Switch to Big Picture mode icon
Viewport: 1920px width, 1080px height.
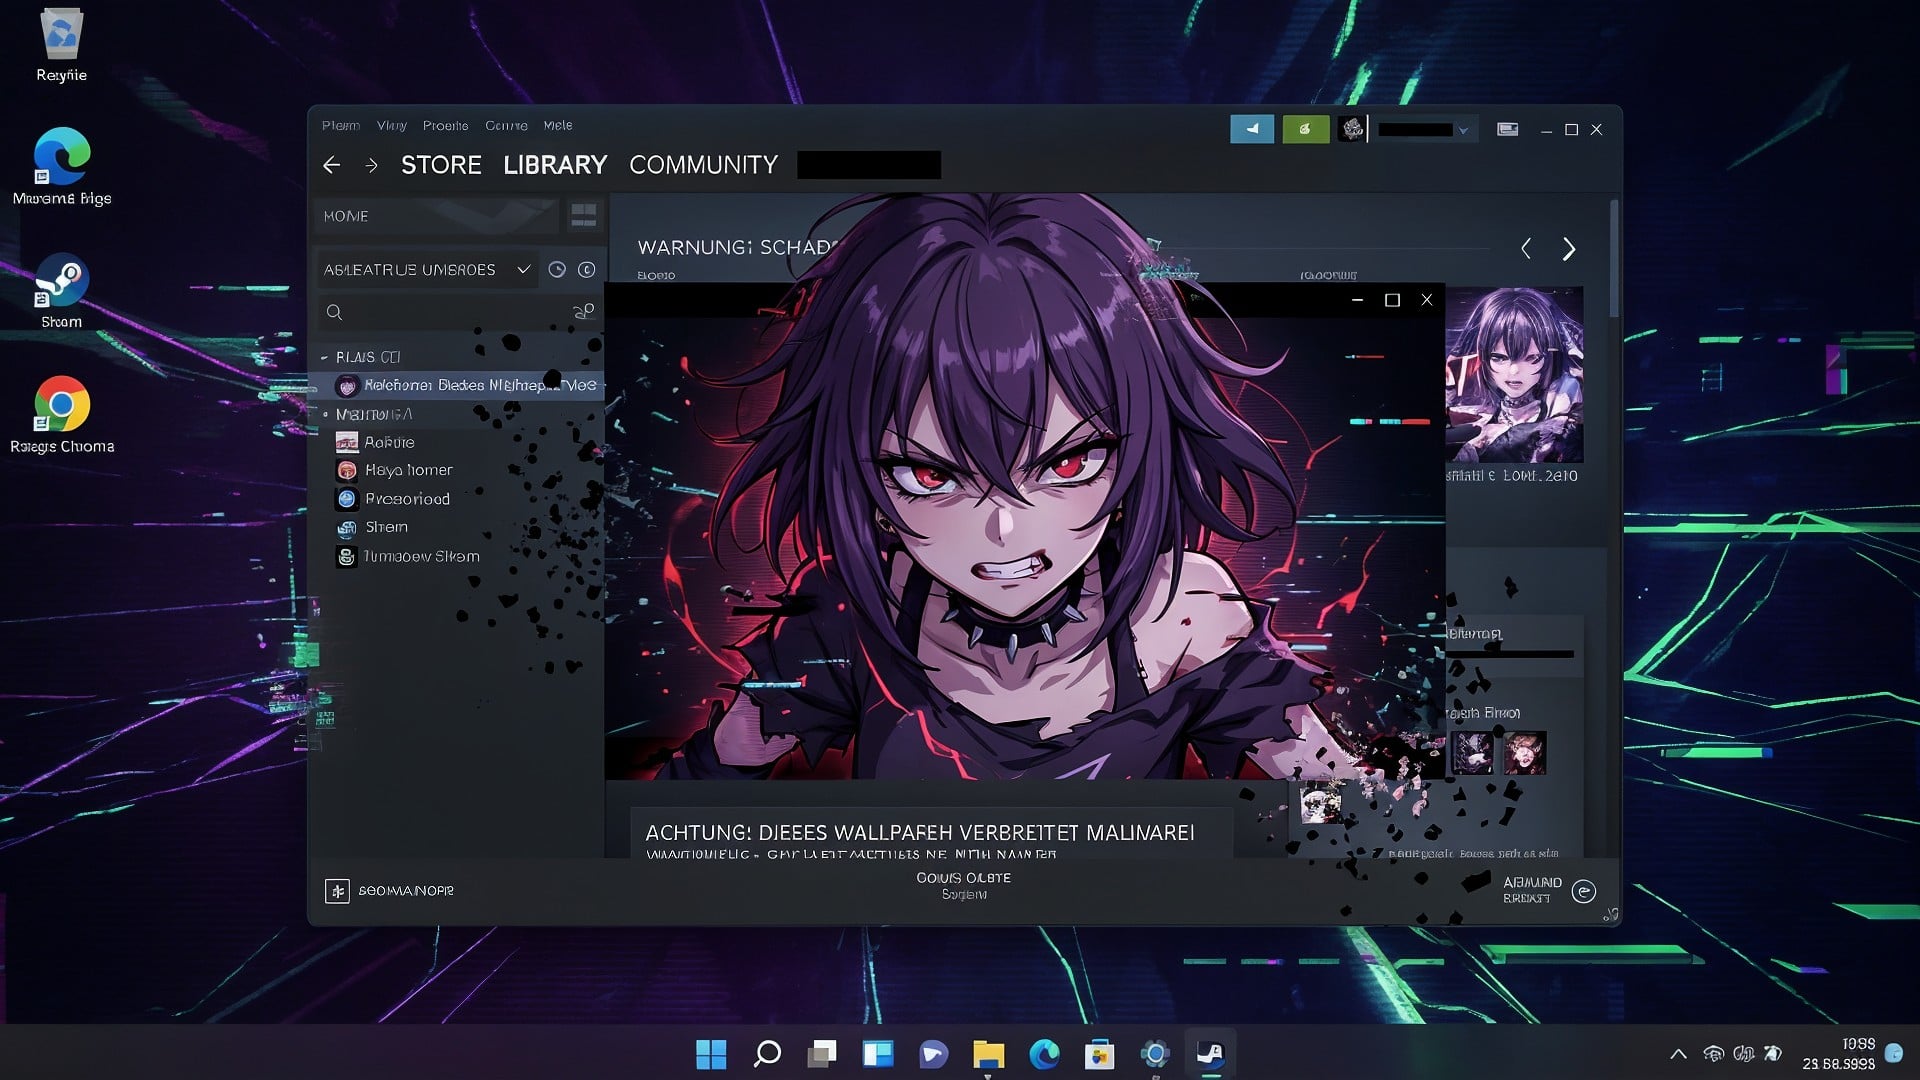pyautogui.click(x=1508, y=129)
